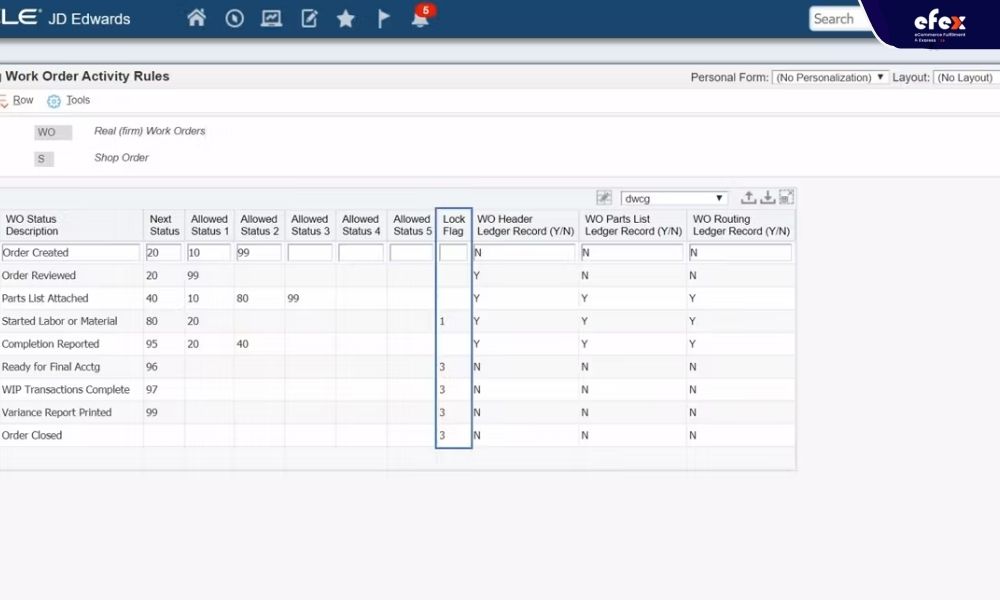Select the Started Labor or Material row
This screenshot has width=1000, height=600.
coord(59,321)
